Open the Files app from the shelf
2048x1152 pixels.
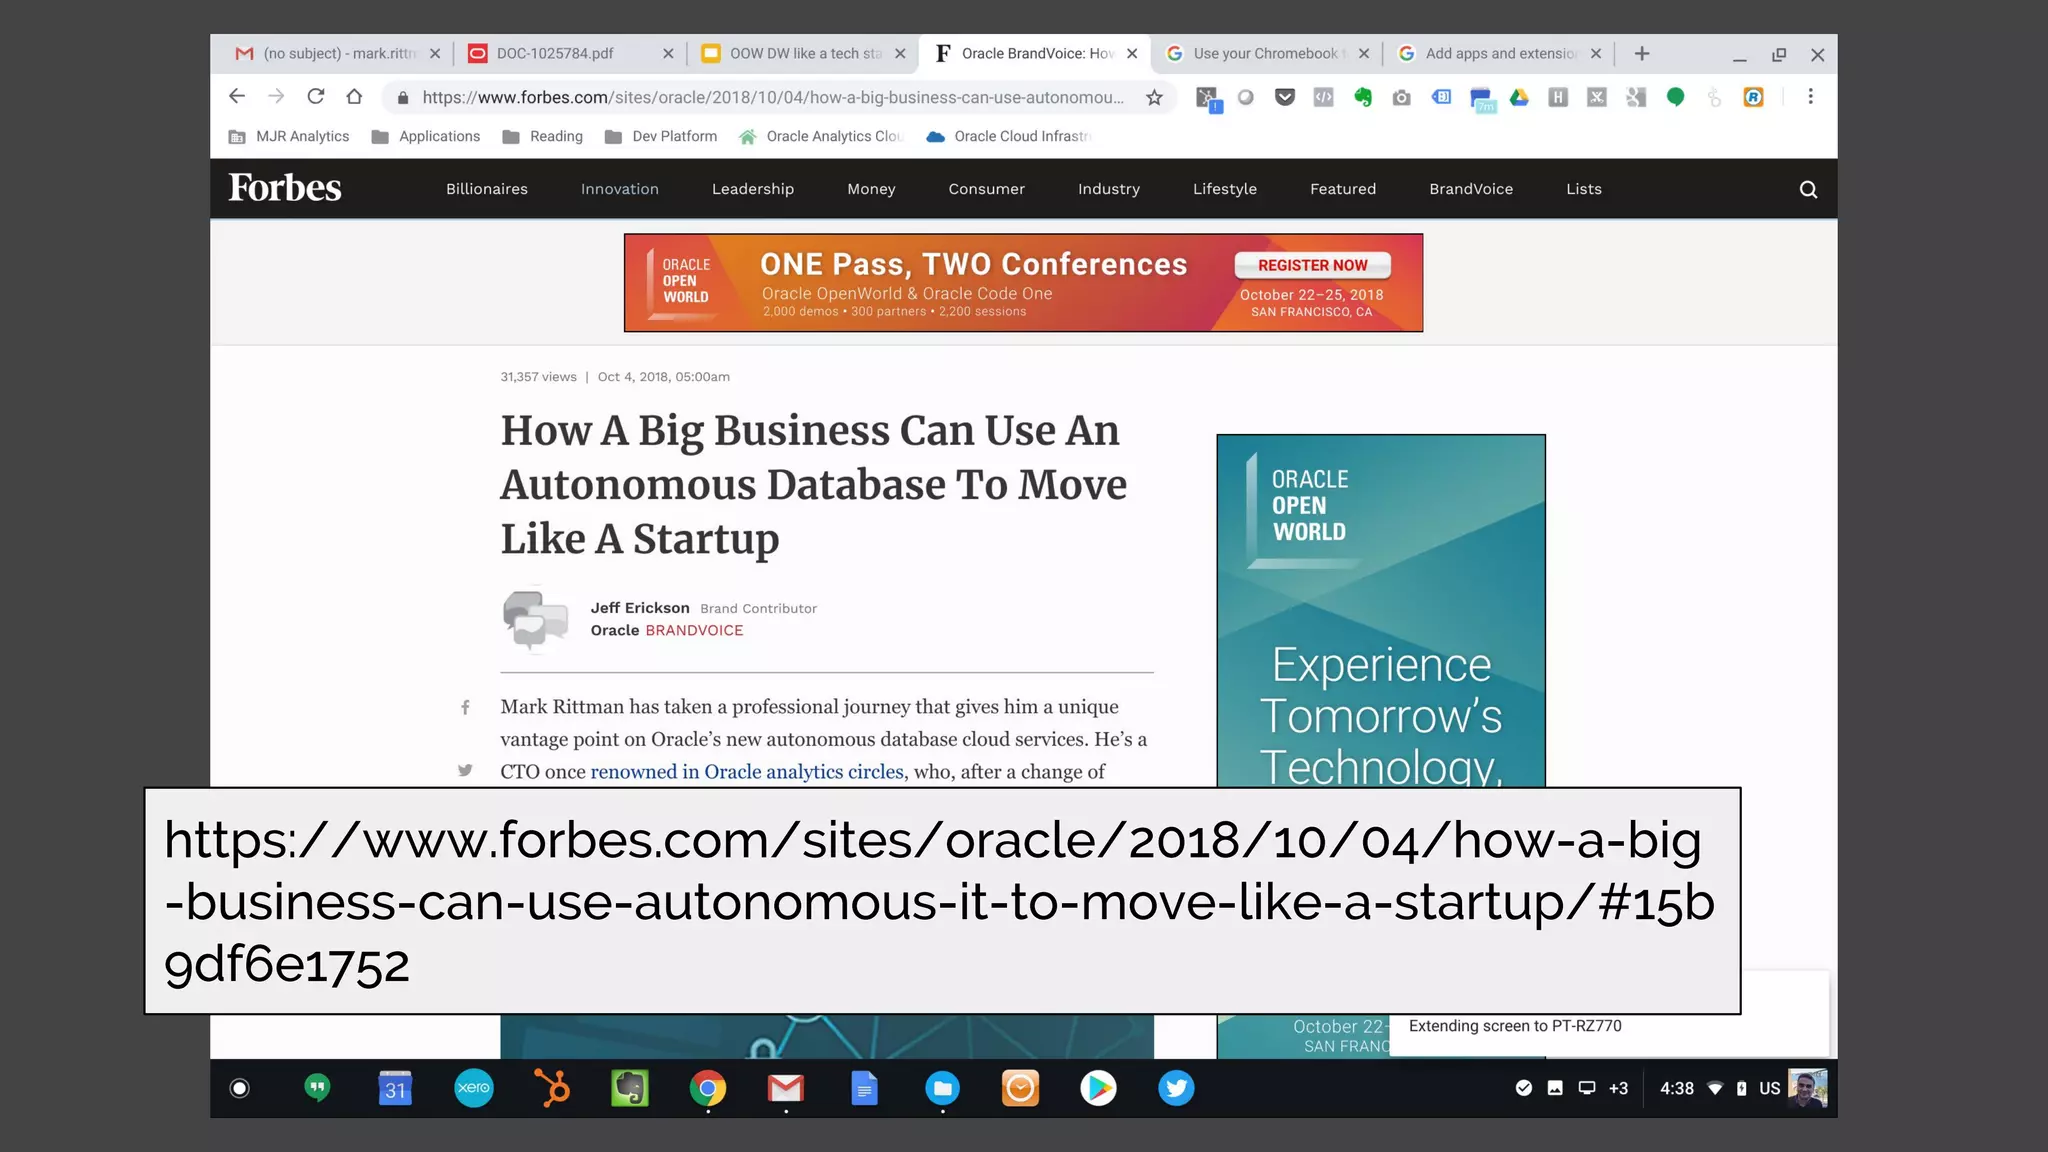pos(942,1088)
